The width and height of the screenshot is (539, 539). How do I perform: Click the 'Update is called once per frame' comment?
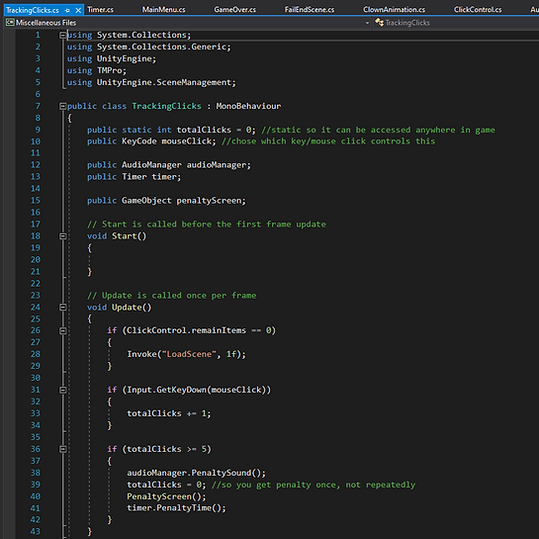pyautogui.click(x=172, y=296)
